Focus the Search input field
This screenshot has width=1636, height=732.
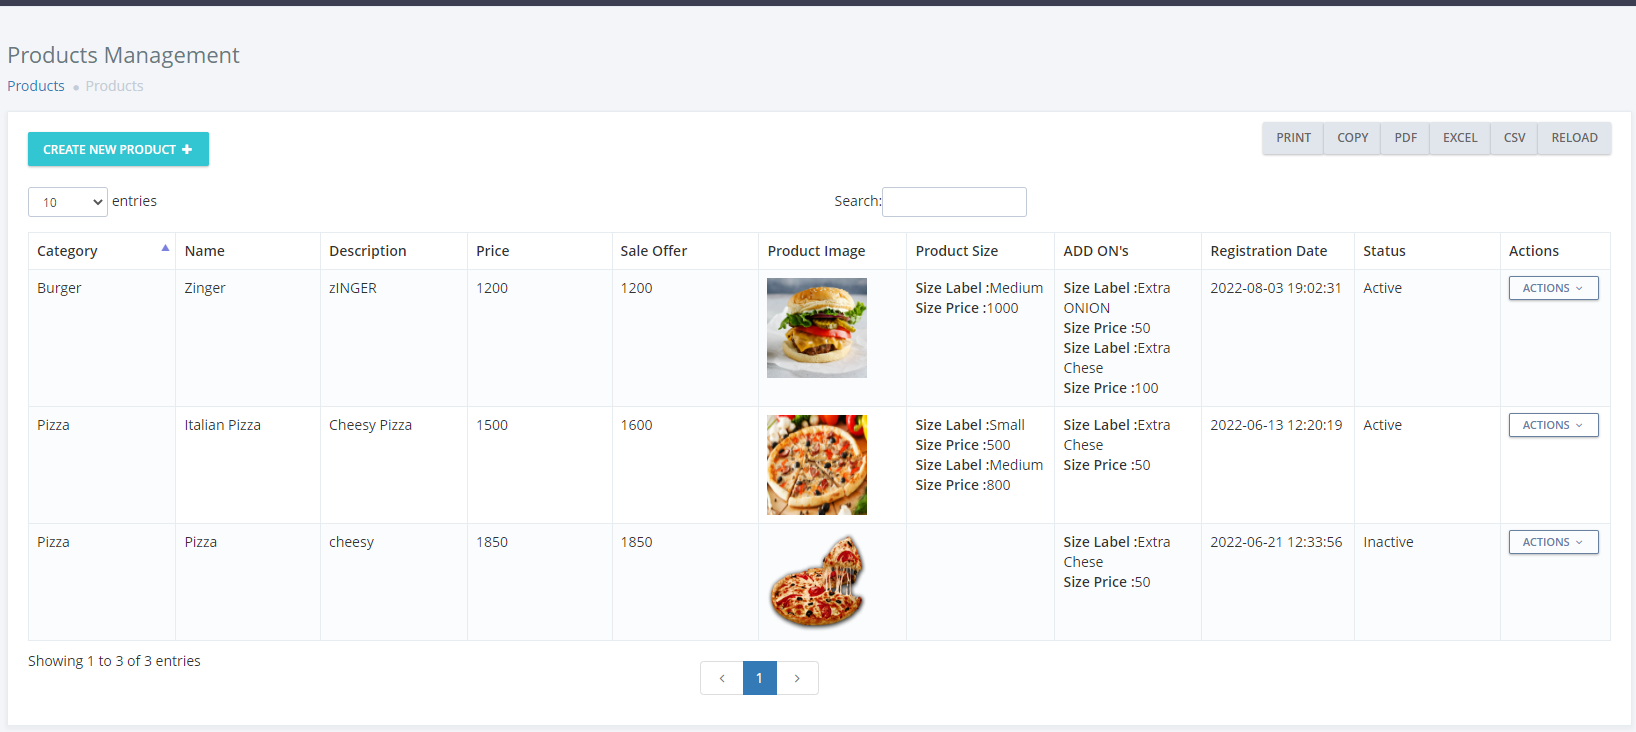(x=954, y=202)
